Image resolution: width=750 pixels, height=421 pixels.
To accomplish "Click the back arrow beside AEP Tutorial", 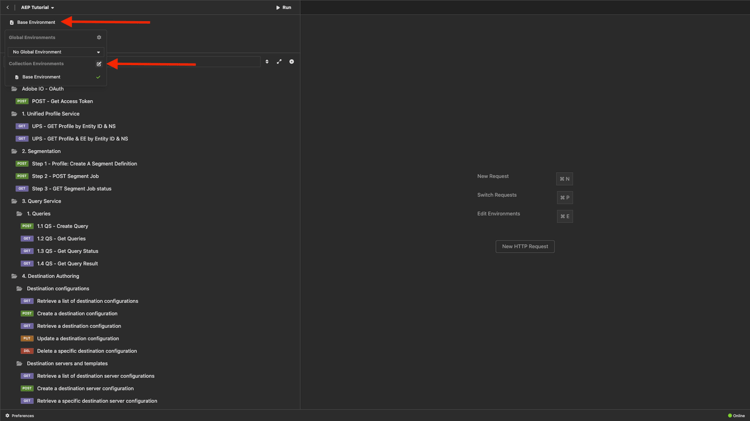I will coord(8,8).
